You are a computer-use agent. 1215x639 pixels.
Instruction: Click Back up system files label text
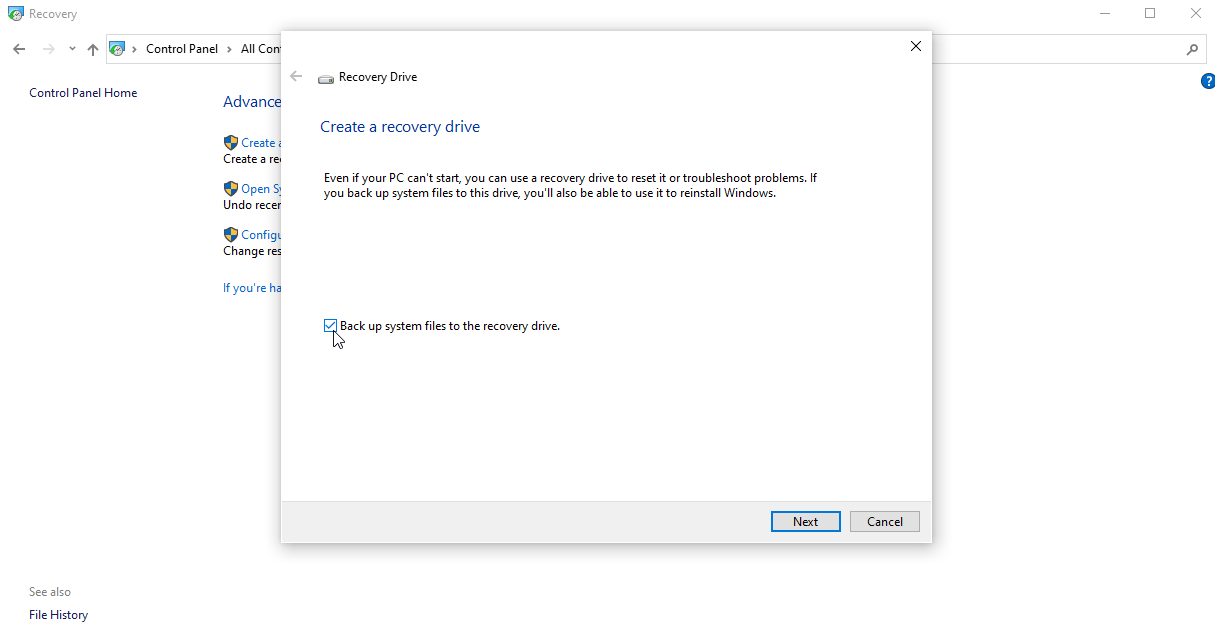pyautogui.click(x=450, y=326)
